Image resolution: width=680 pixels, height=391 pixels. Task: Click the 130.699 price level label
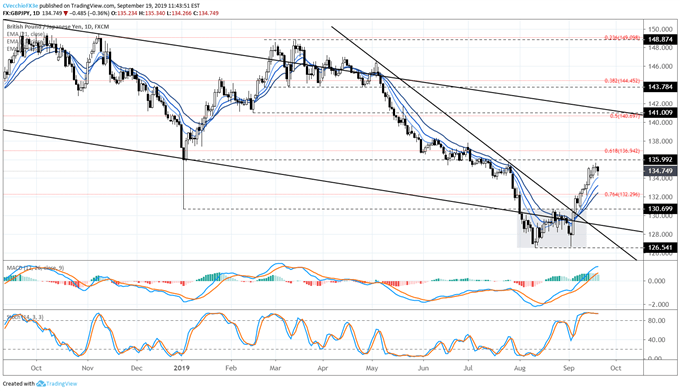click(x=660, y=209)
